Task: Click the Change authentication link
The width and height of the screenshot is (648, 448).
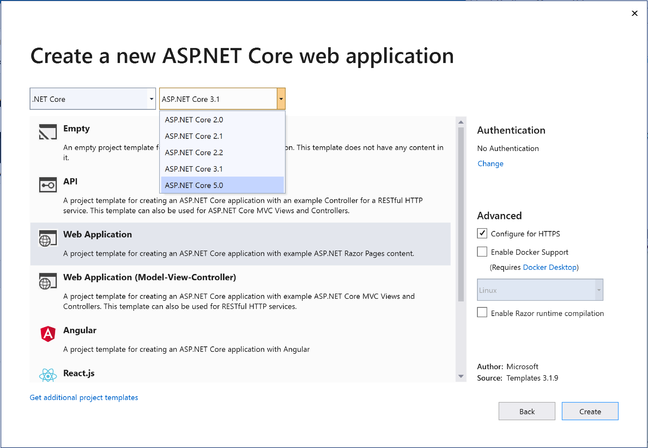Action: click(490, 163)
